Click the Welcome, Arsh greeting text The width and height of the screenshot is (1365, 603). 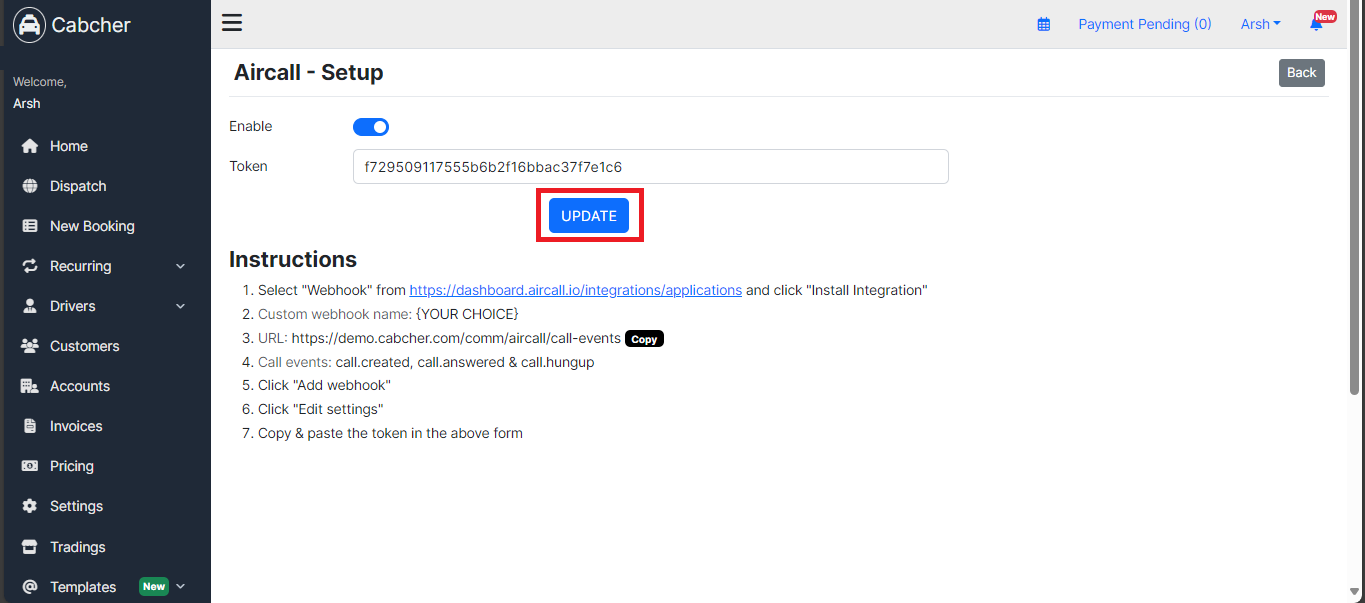coord(40,92)
